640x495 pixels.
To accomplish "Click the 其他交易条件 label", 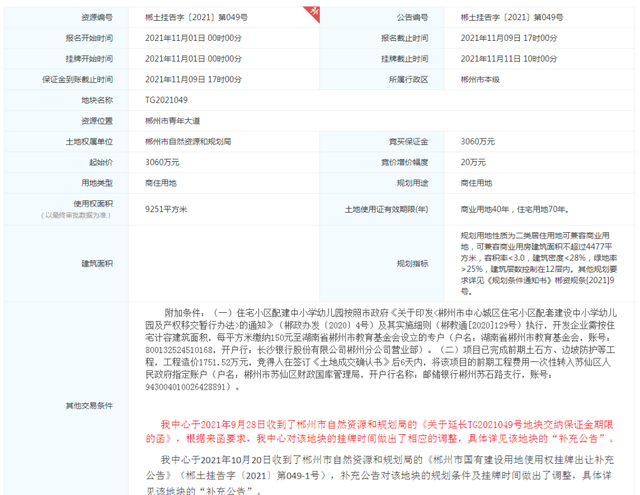I will [x=89, y=406].
